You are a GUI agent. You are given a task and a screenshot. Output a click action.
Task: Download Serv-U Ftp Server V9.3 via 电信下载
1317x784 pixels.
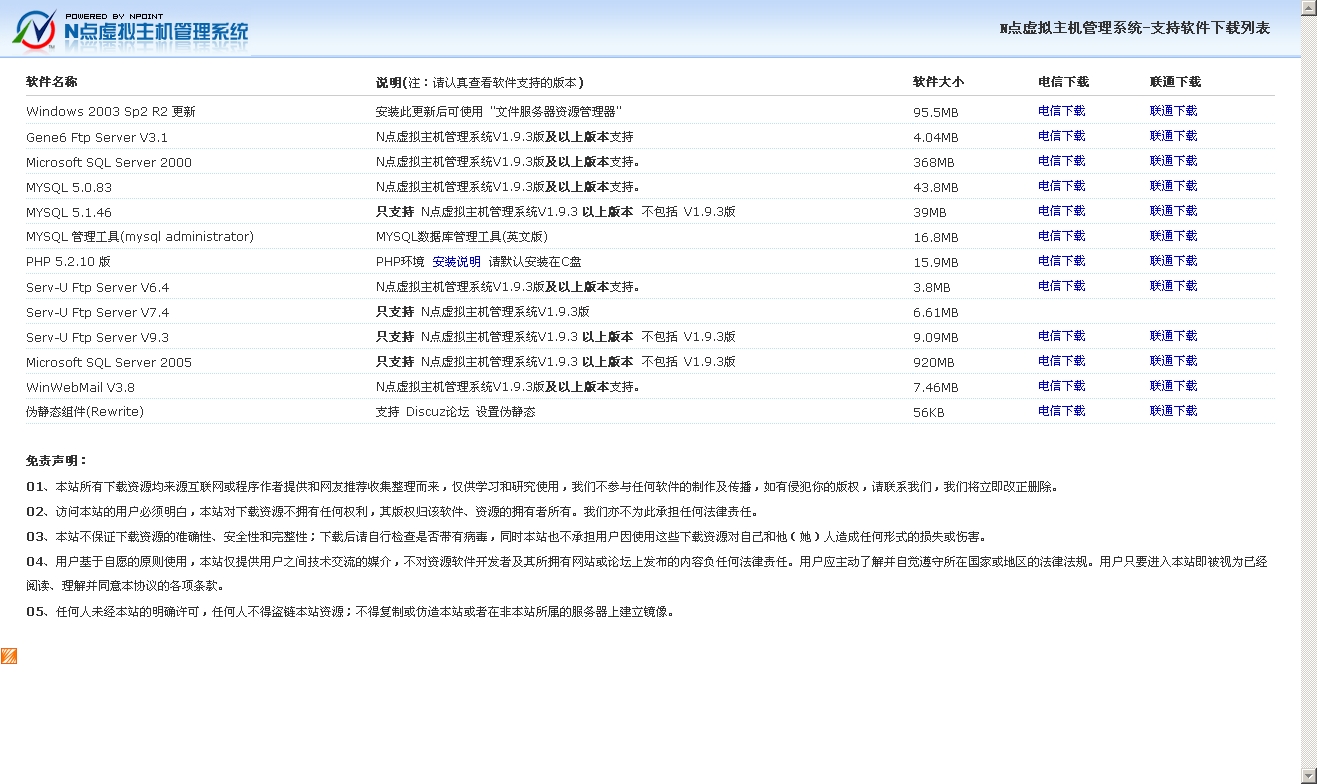[1061, 336]
